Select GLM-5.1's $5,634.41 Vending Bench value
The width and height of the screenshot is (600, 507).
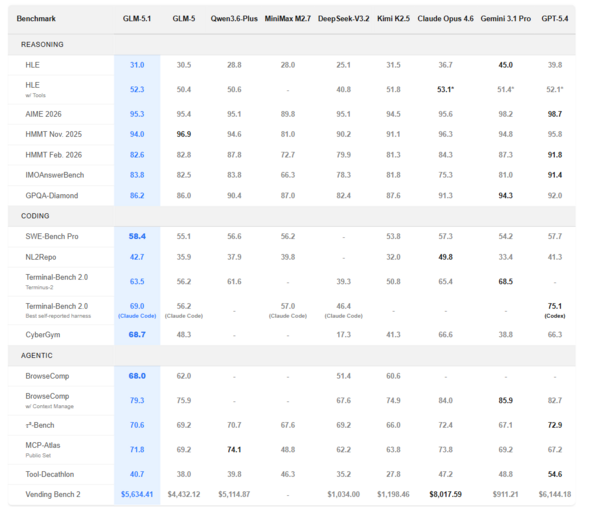137,494
